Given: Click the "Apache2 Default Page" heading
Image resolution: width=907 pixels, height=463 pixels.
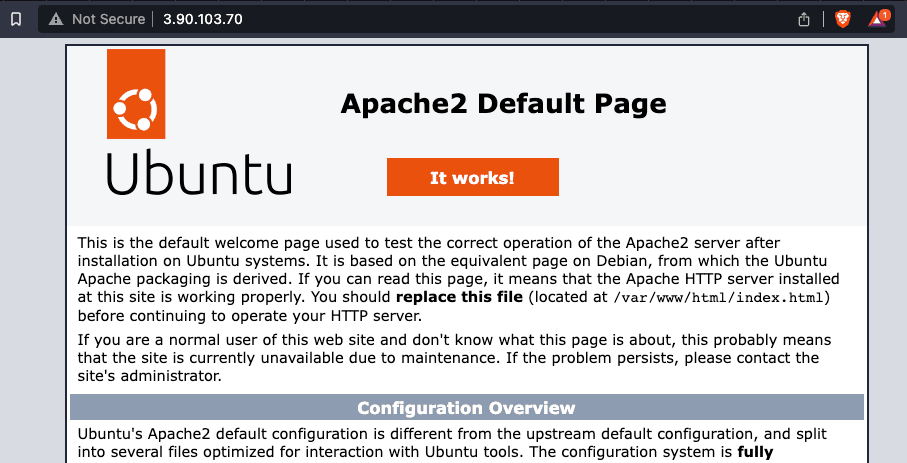Looking at the screenshot, I should pyautogui.click(x=503, y=104).
